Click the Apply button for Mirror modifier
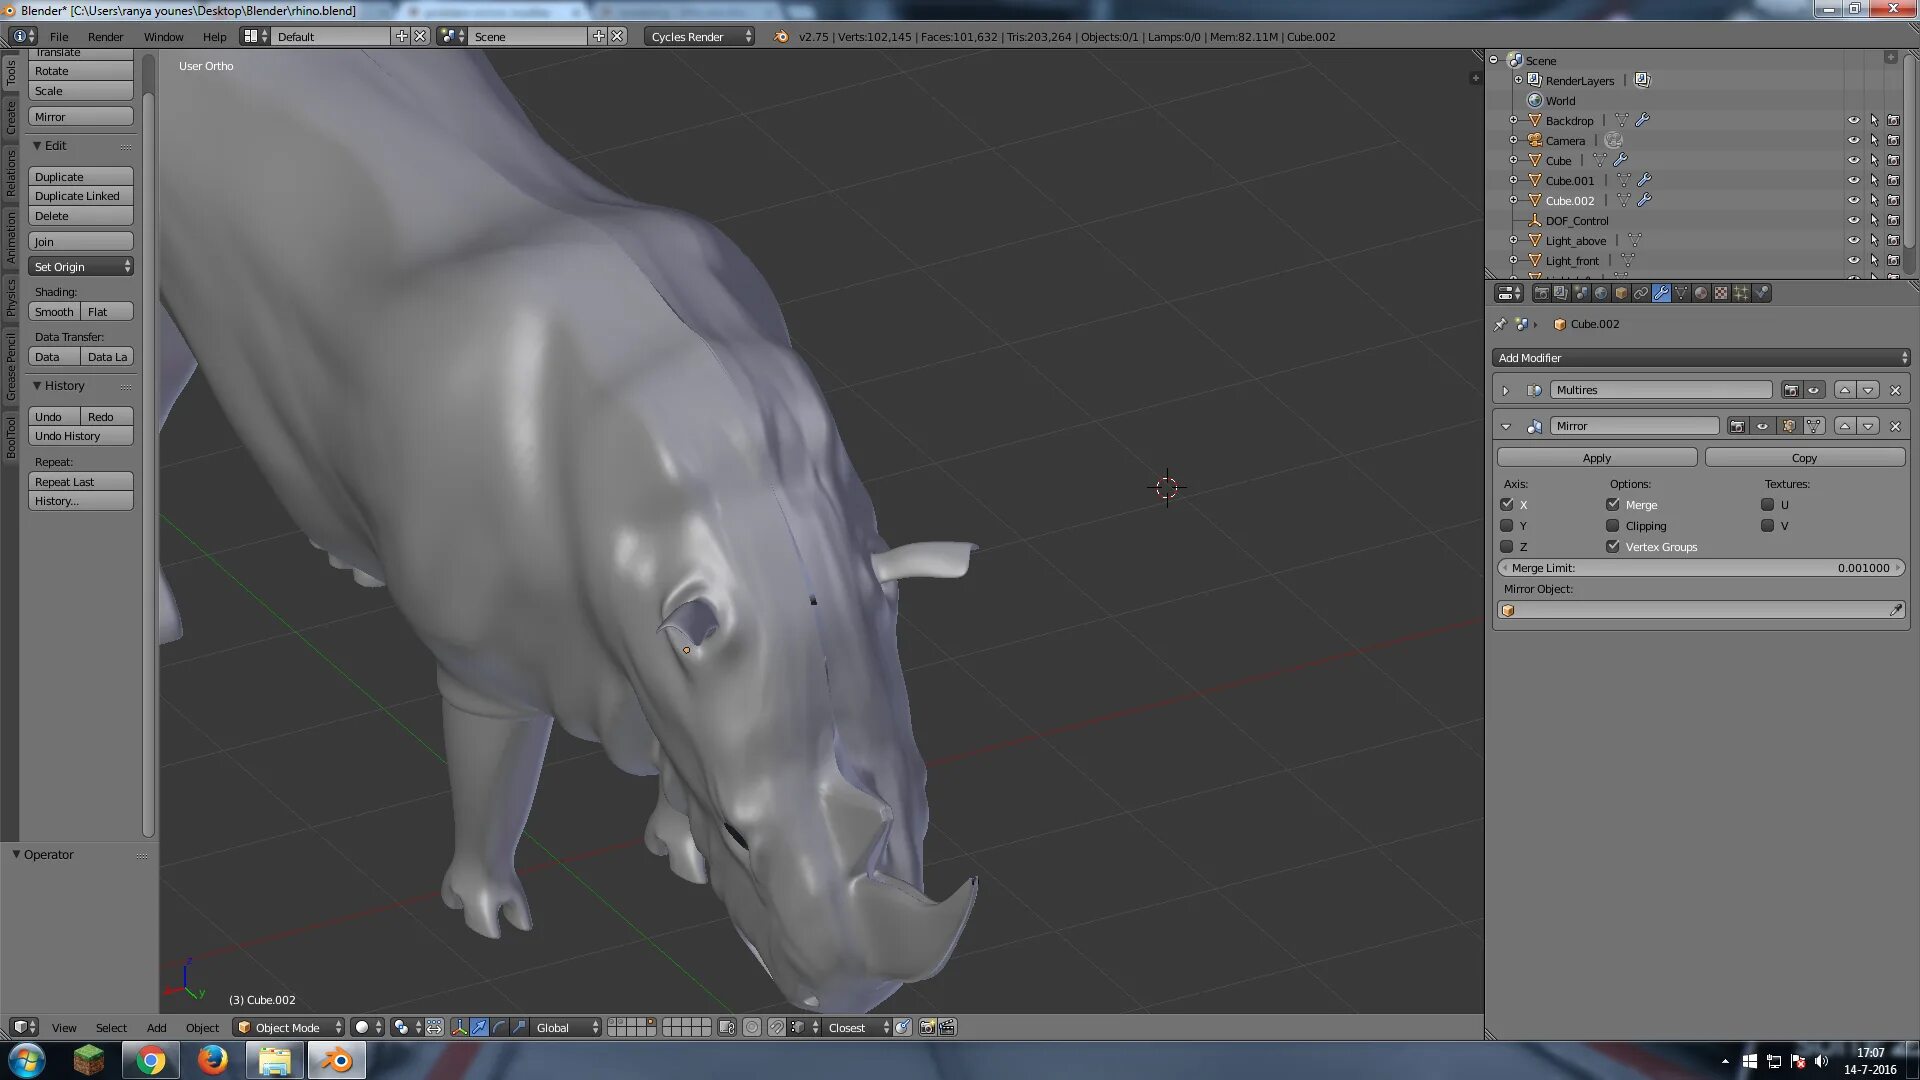 1597,458
